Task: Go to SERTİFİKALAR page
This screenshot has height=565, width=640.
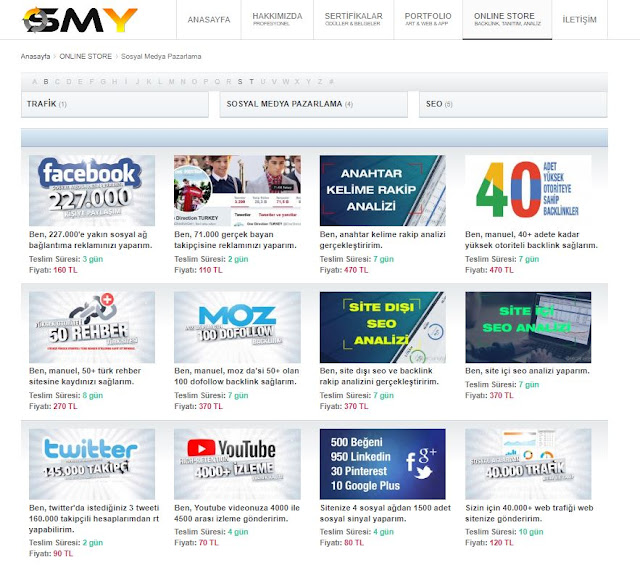Action: pos(353,20)
